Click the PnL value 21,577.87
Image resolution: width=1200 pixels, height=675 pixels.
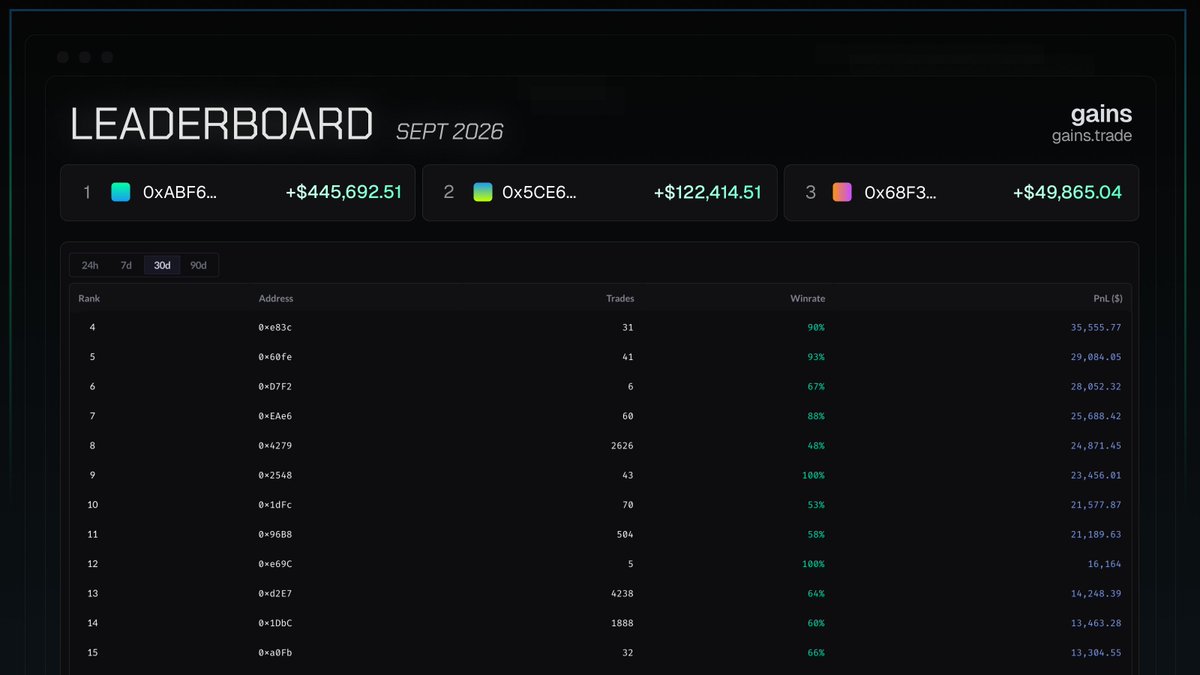[1095, 505]
